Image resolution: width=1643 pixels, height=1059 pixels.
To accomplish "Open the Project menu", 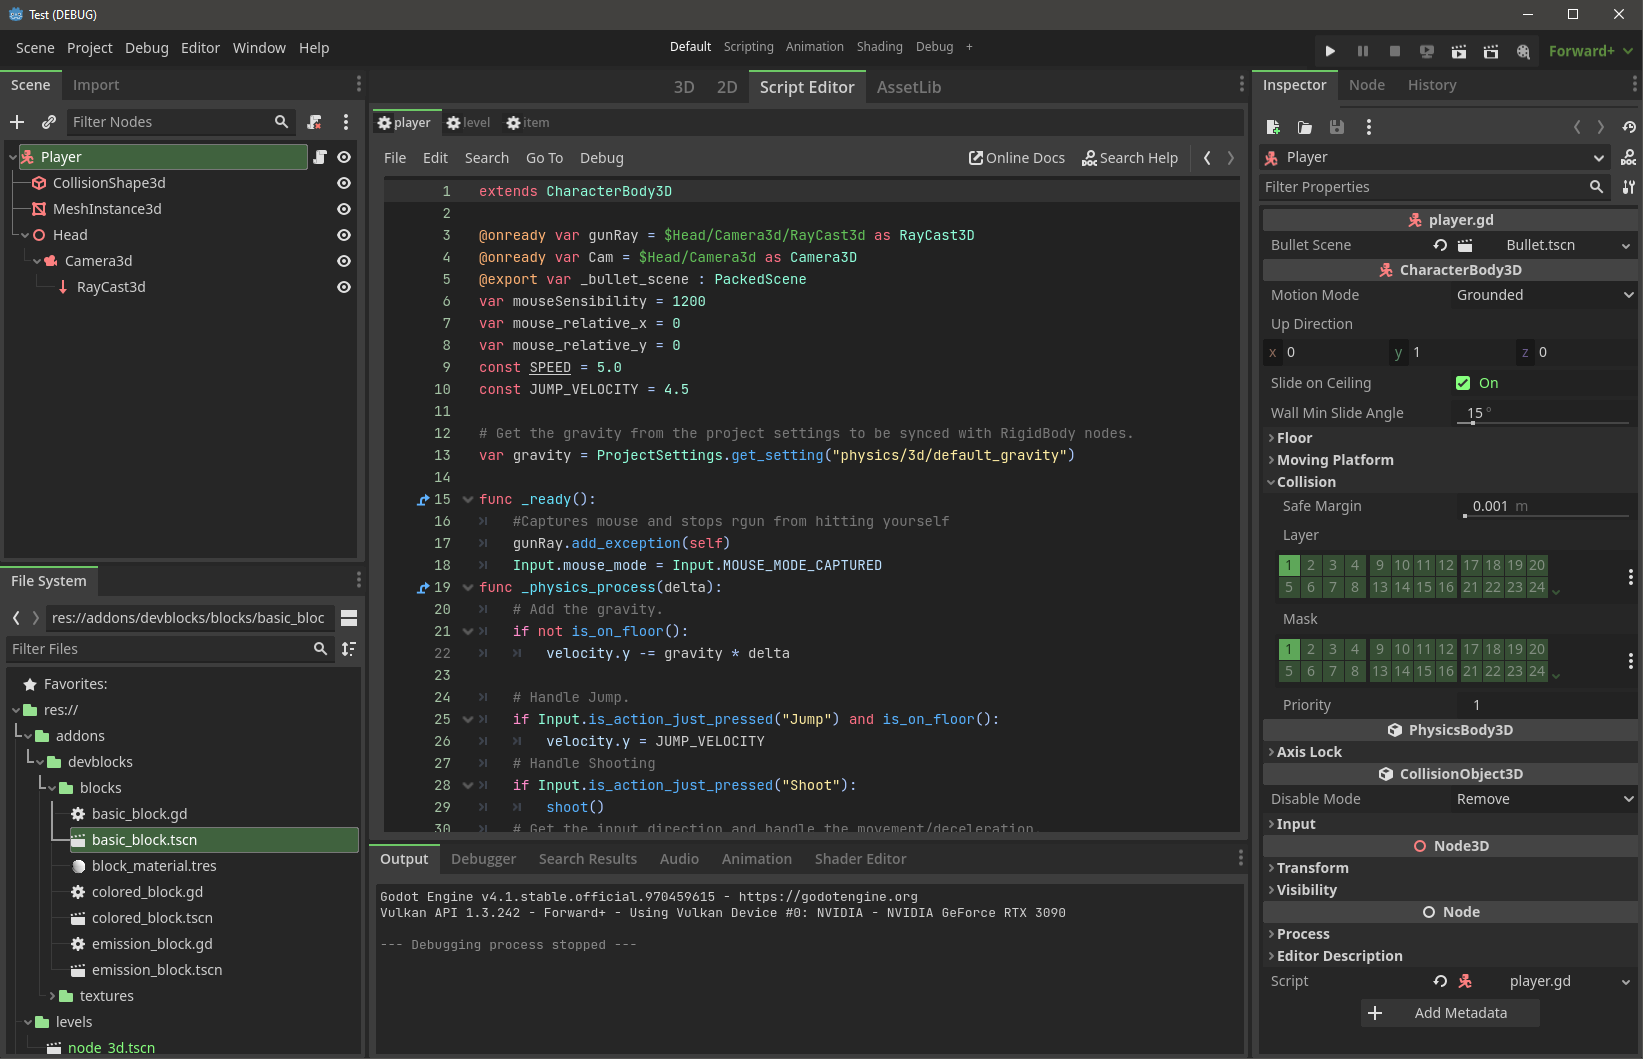I will [x=89, y=47].
